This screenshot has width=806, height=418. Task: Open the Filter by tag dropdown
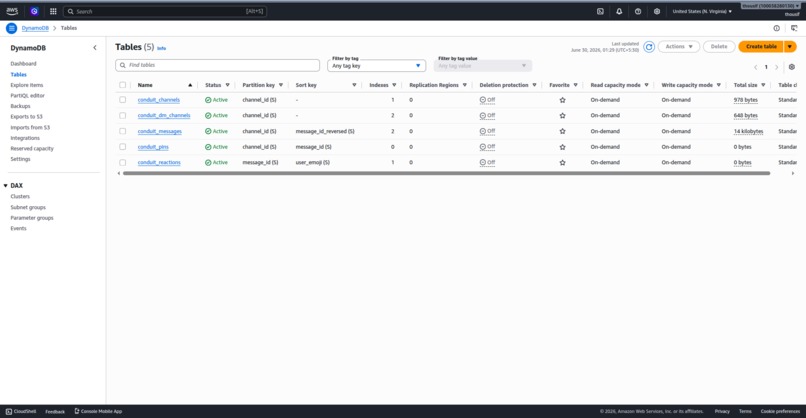point(376,66)
